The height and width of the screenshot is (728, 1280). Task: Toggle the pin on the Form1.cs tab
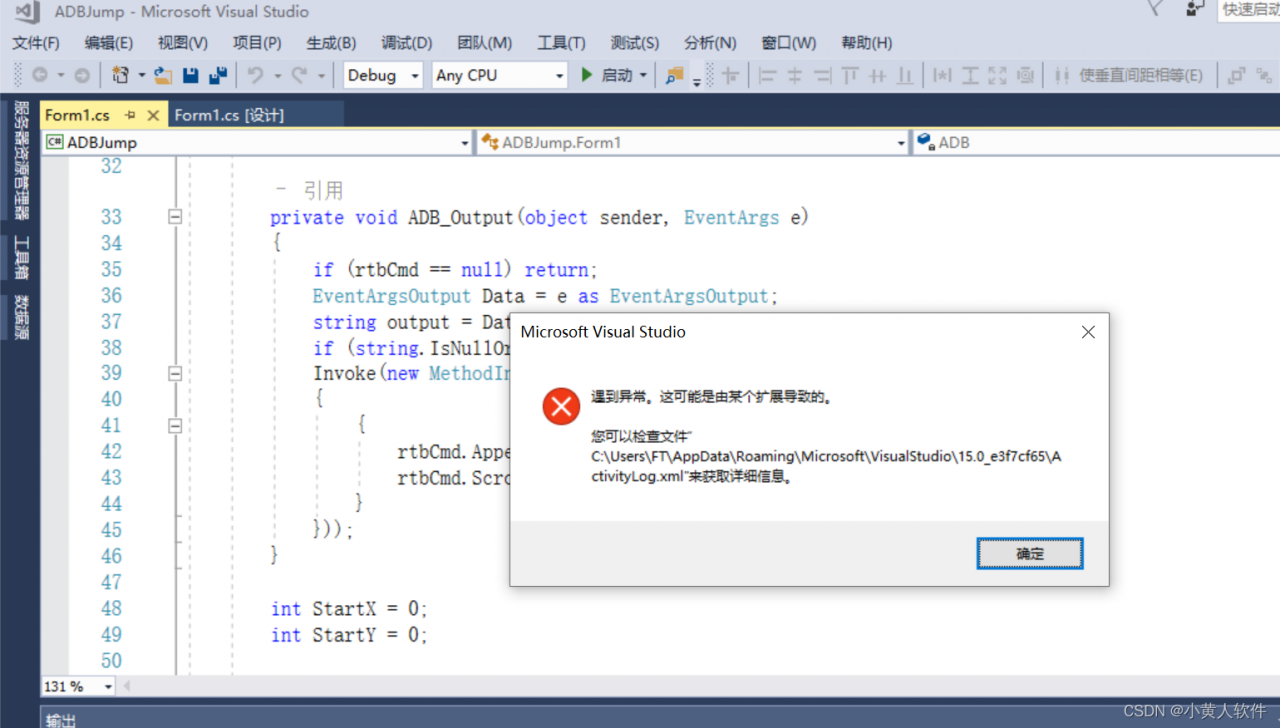130,115
